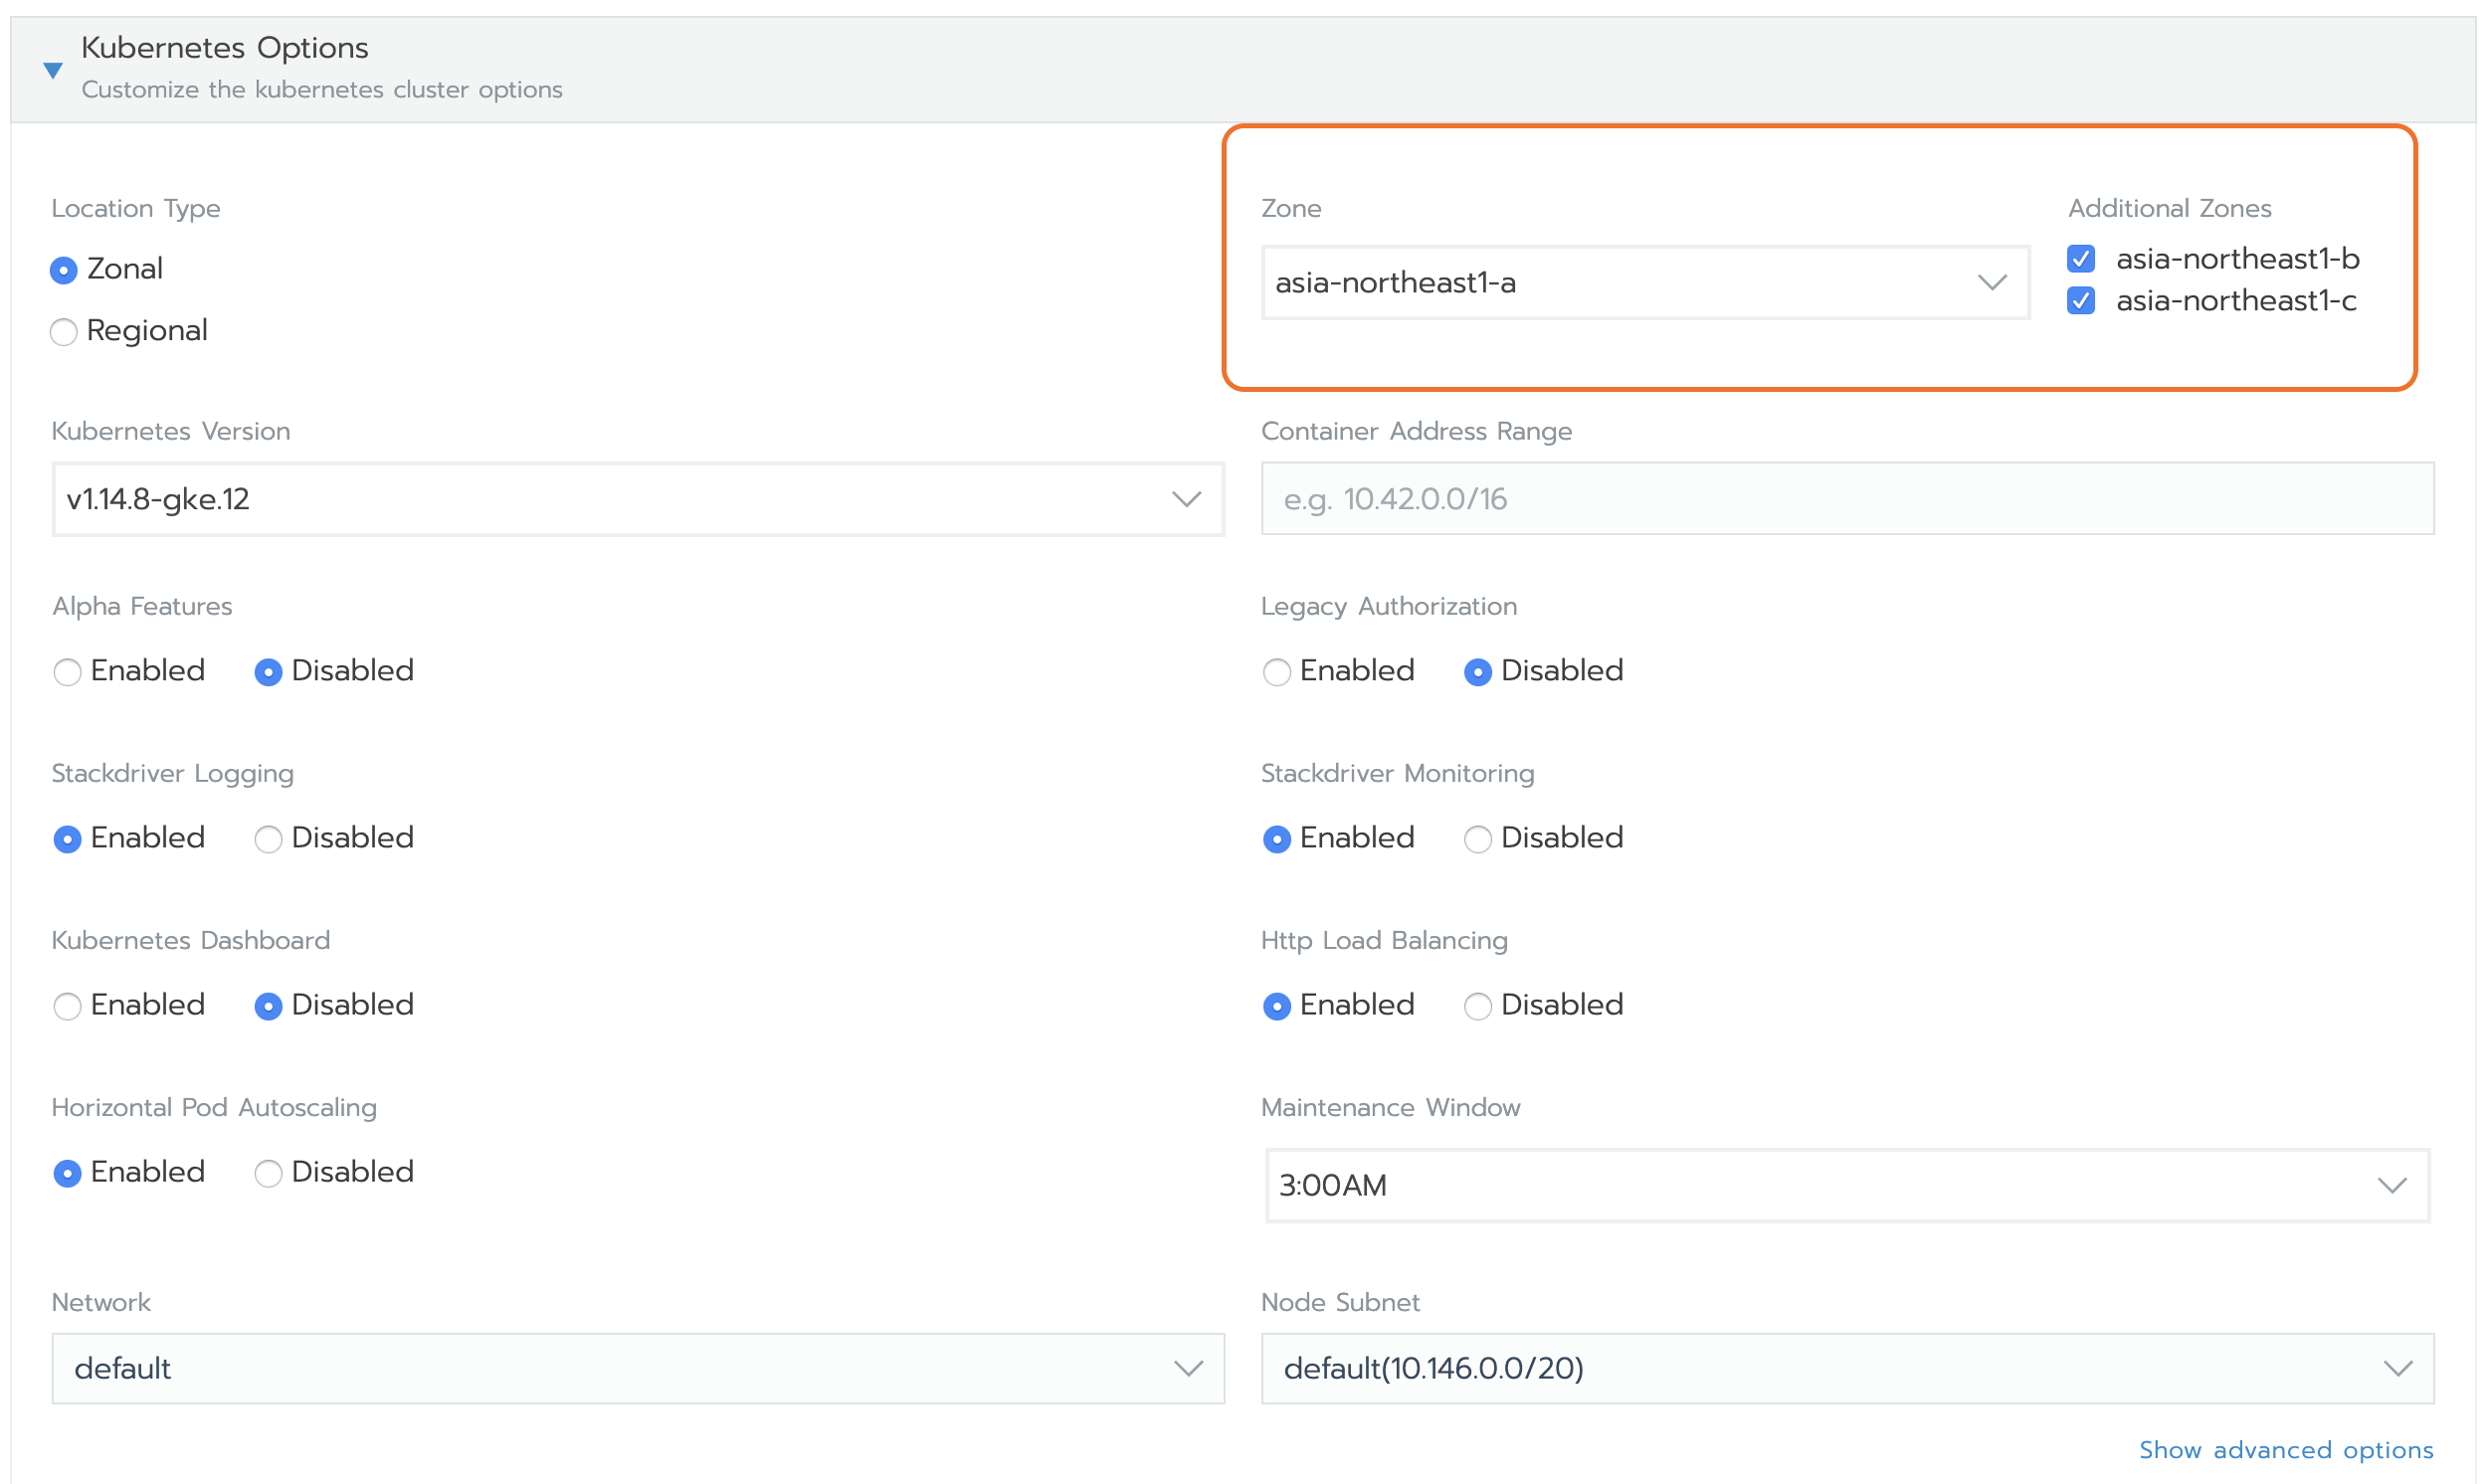This screenshot has height=1484, width=2483.
Task: Open Maintenance Window dropdown 3:00AM
Action: click(1846, 1186)
